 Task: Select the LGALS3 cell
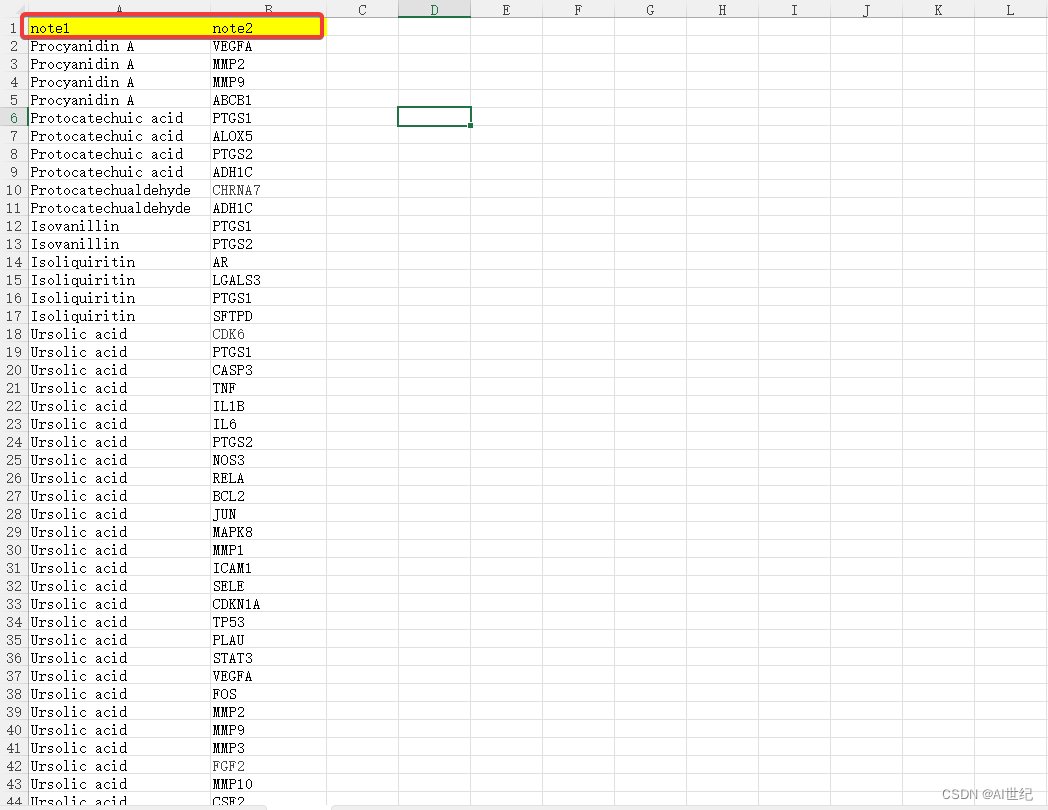(268, 281)
